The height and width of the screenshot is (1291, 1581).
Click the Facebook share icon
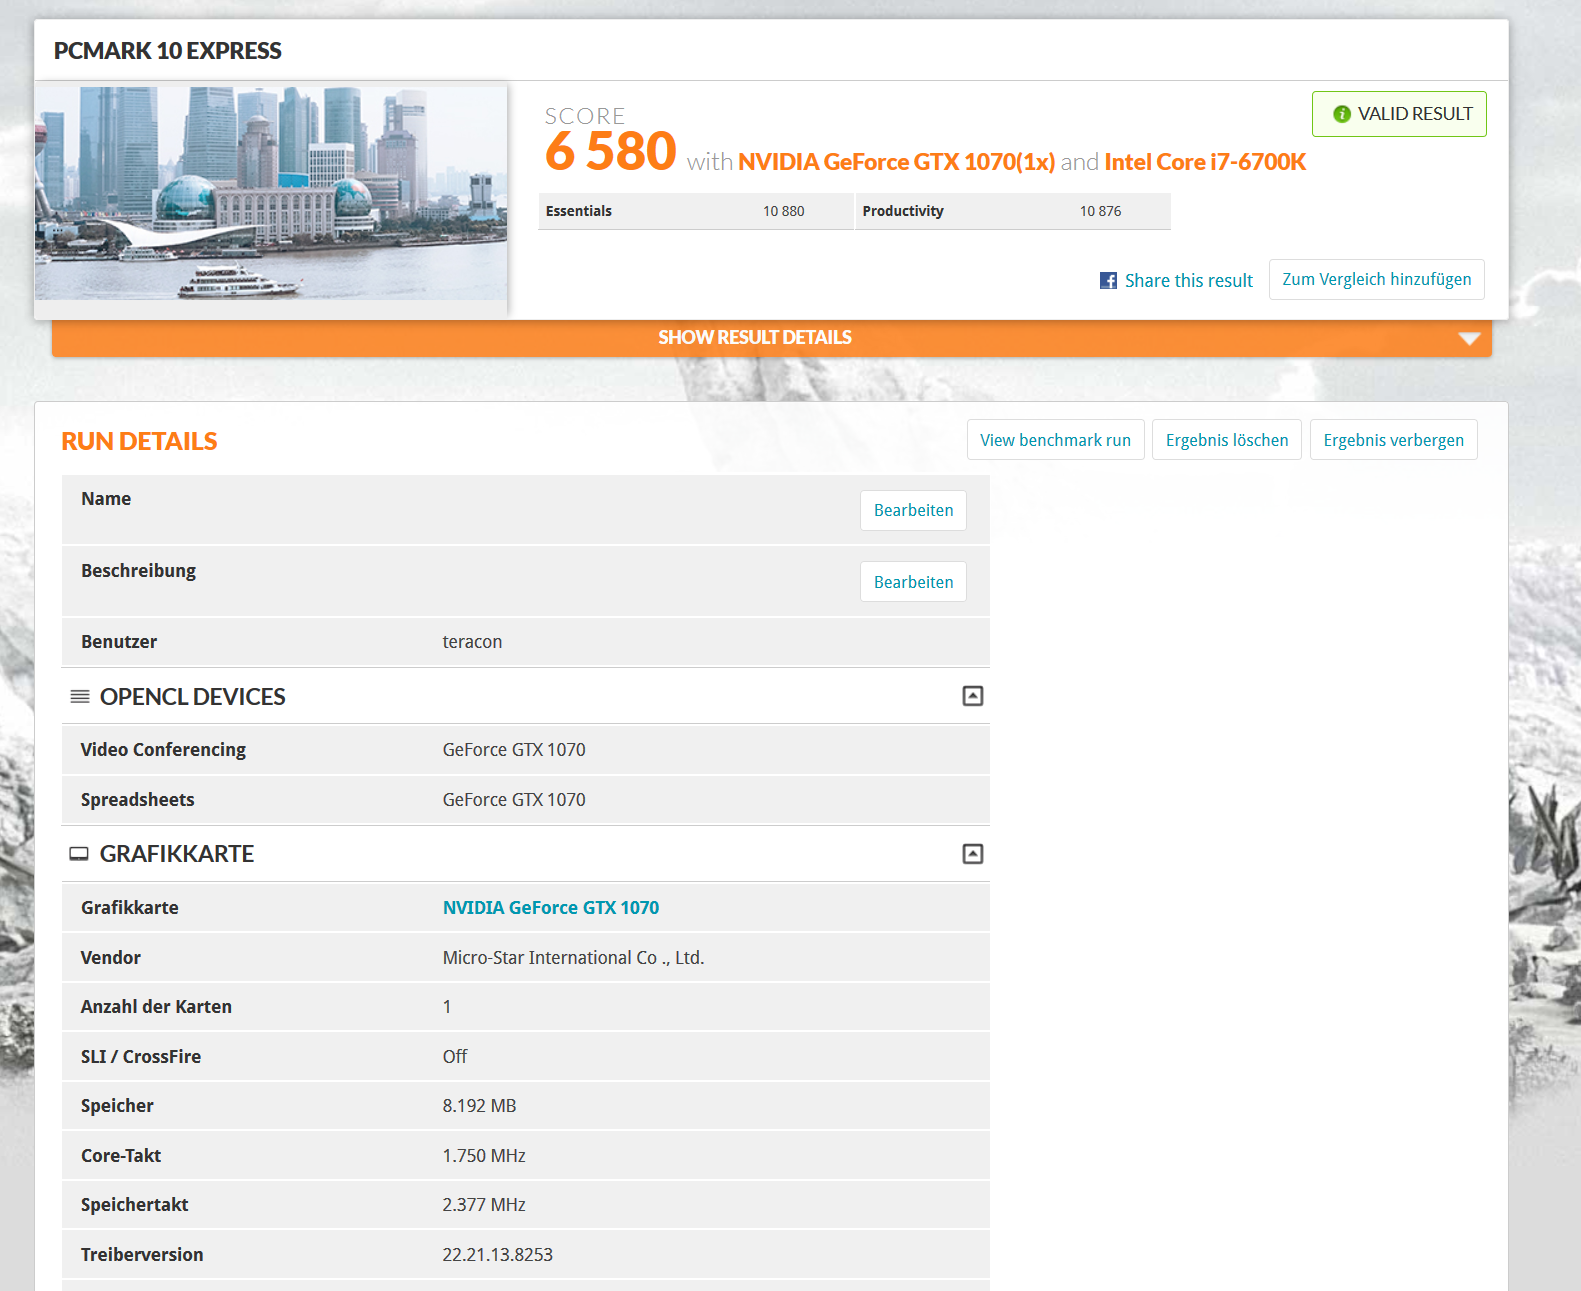(1108, 281)
